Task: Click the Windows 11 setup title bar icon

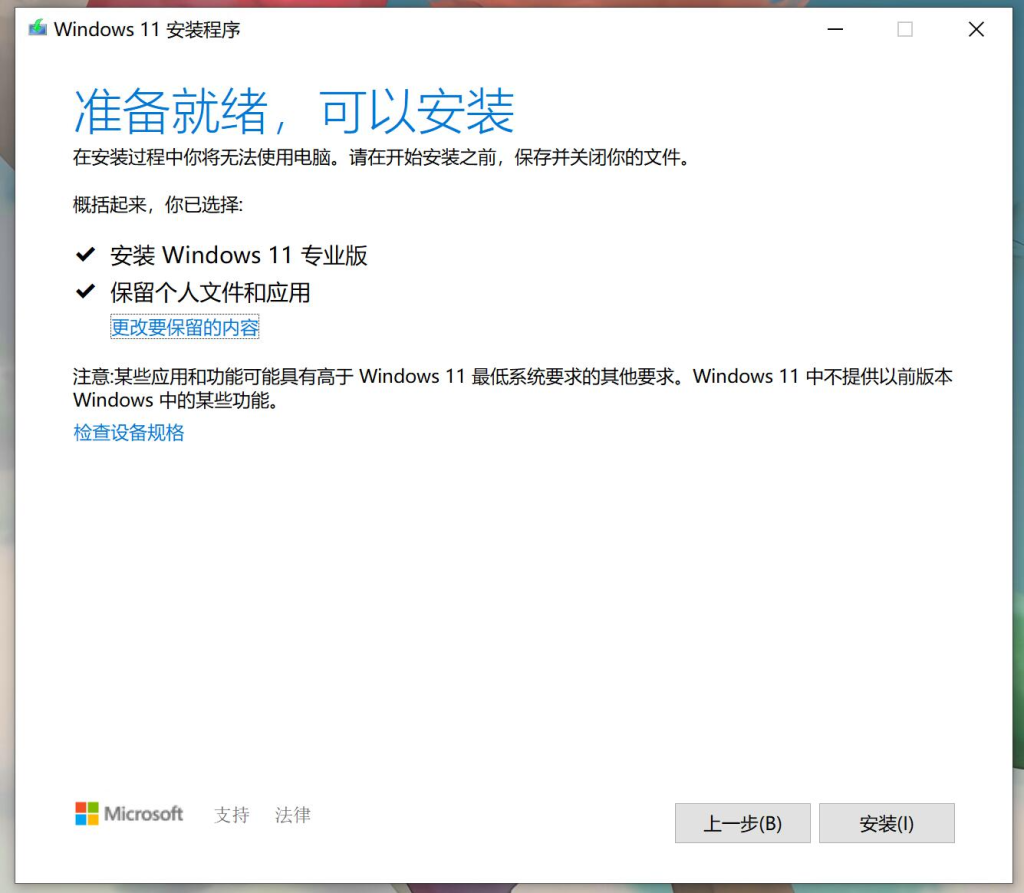Action: 37,28
